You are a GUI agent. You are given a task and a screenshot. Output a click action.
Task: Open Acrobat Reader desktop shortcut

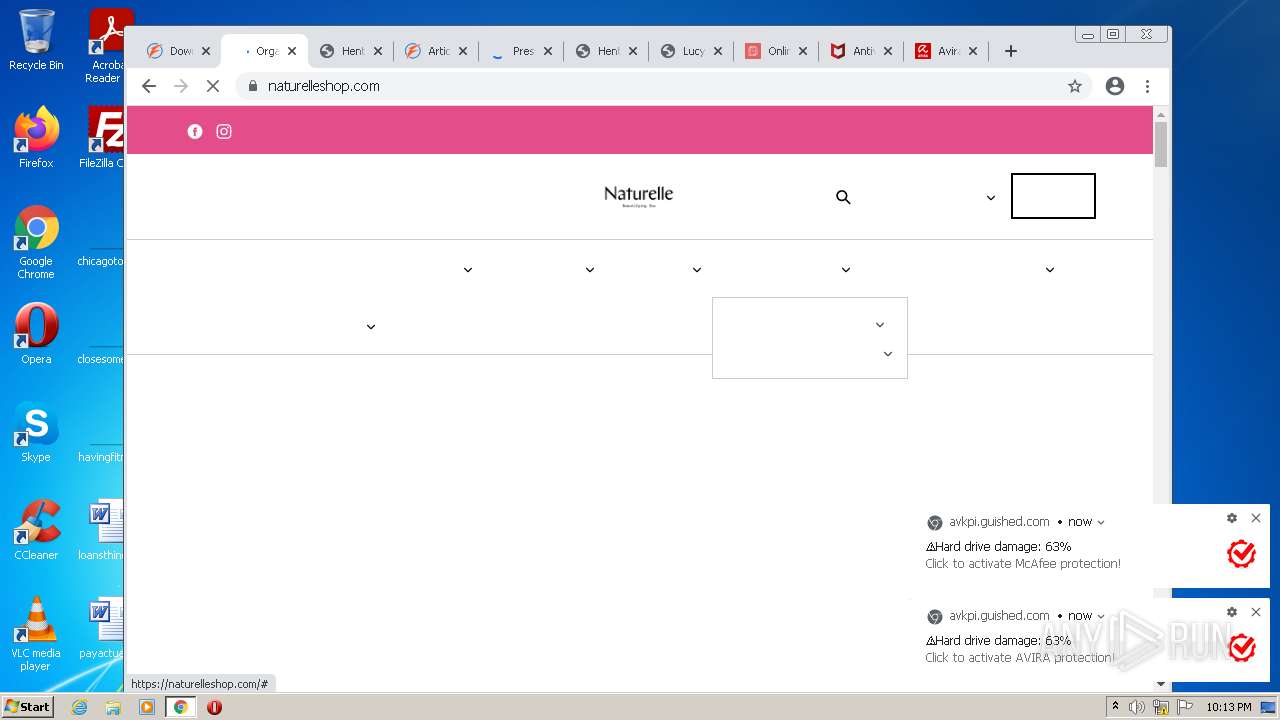106,46
